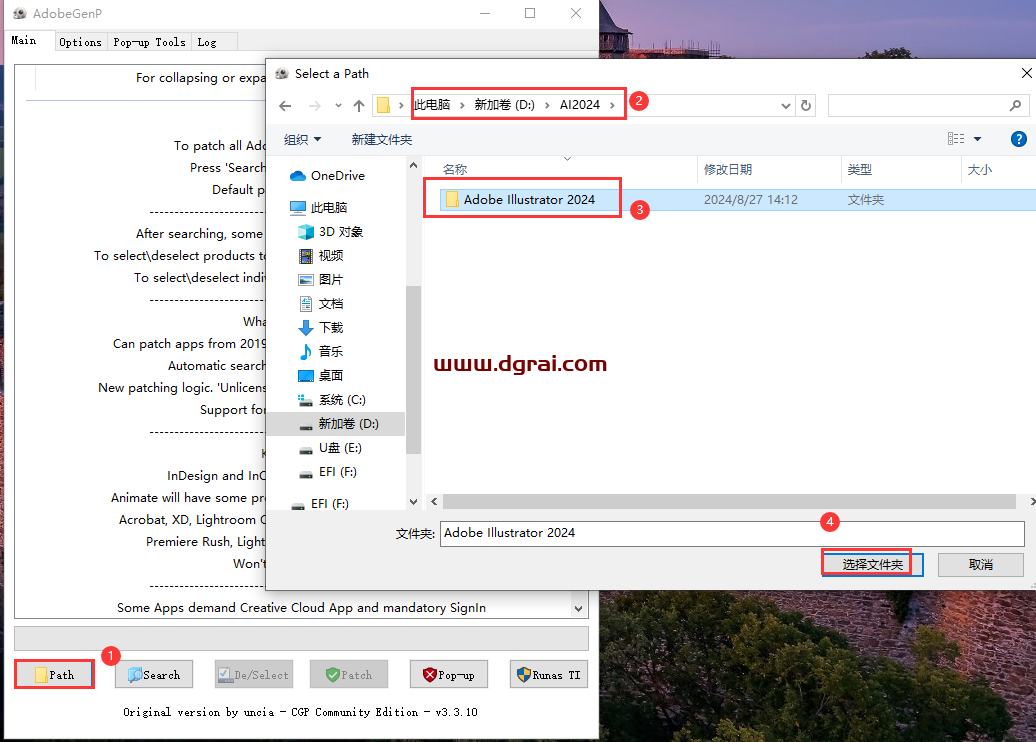
Task: Click the Path button with folder icon
Action: (x=53, y=674)
